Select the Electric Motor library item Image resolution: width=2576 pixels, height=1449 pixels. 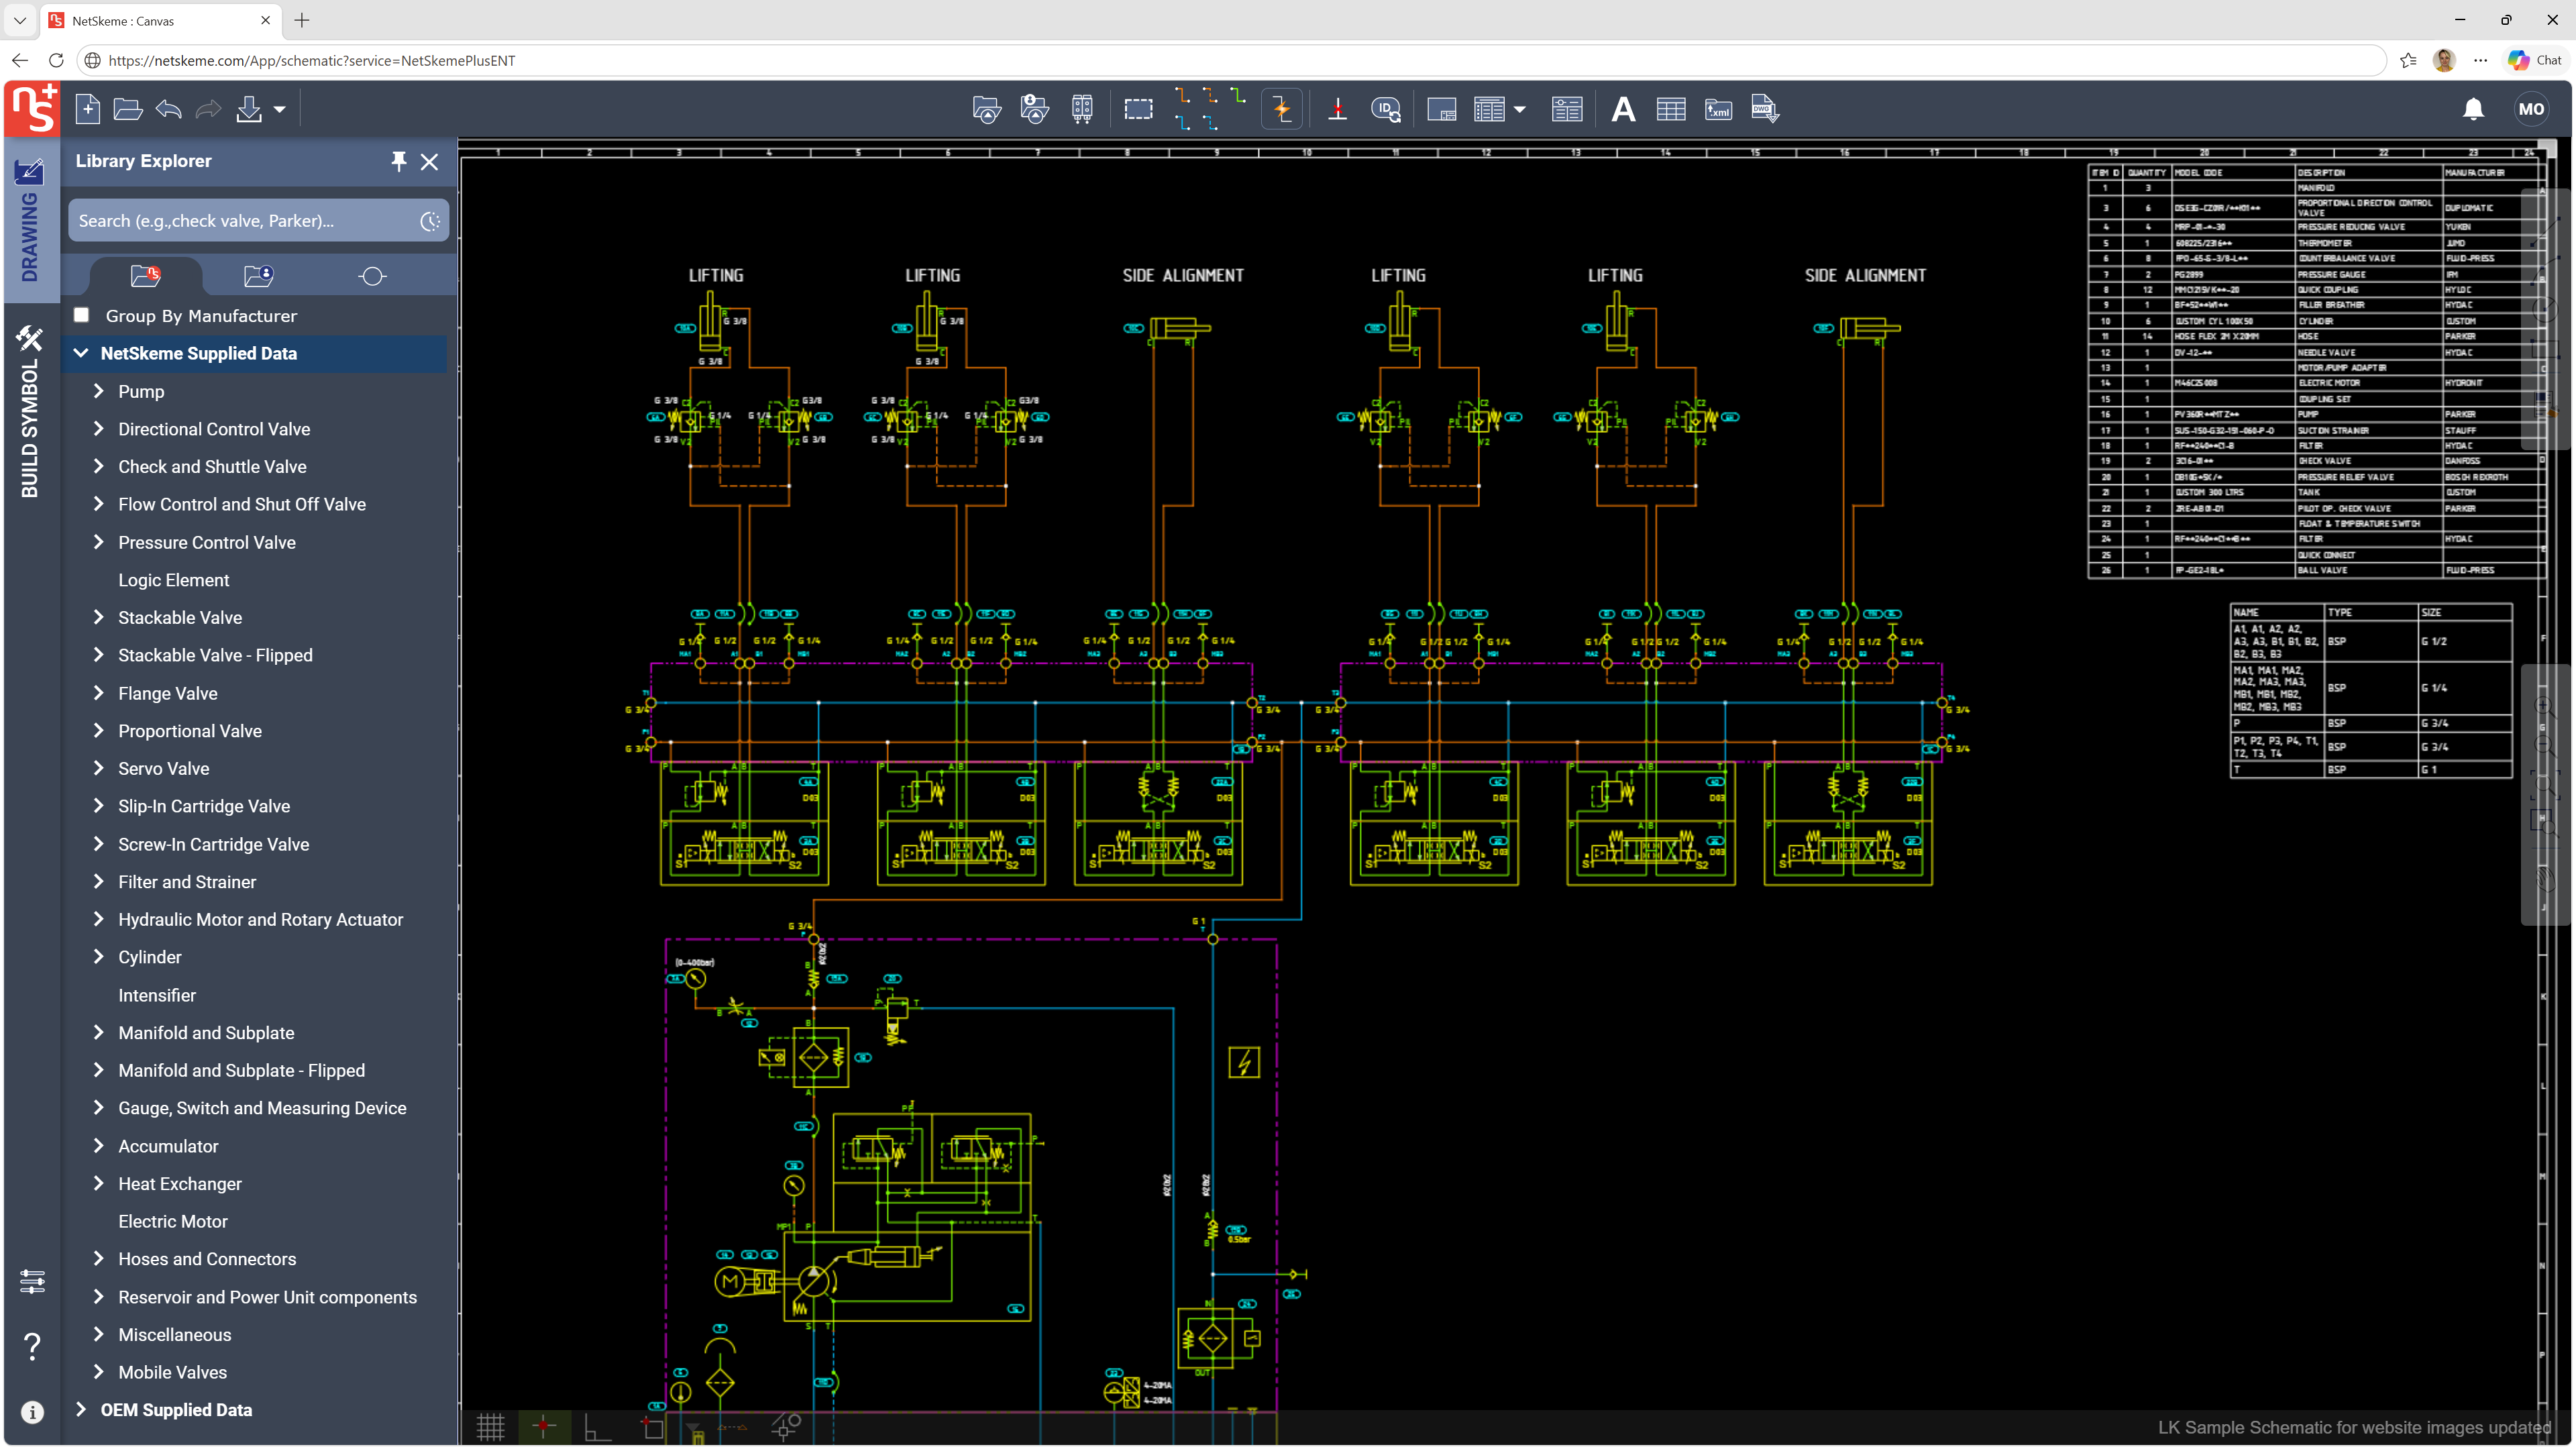coord(172,1221)
